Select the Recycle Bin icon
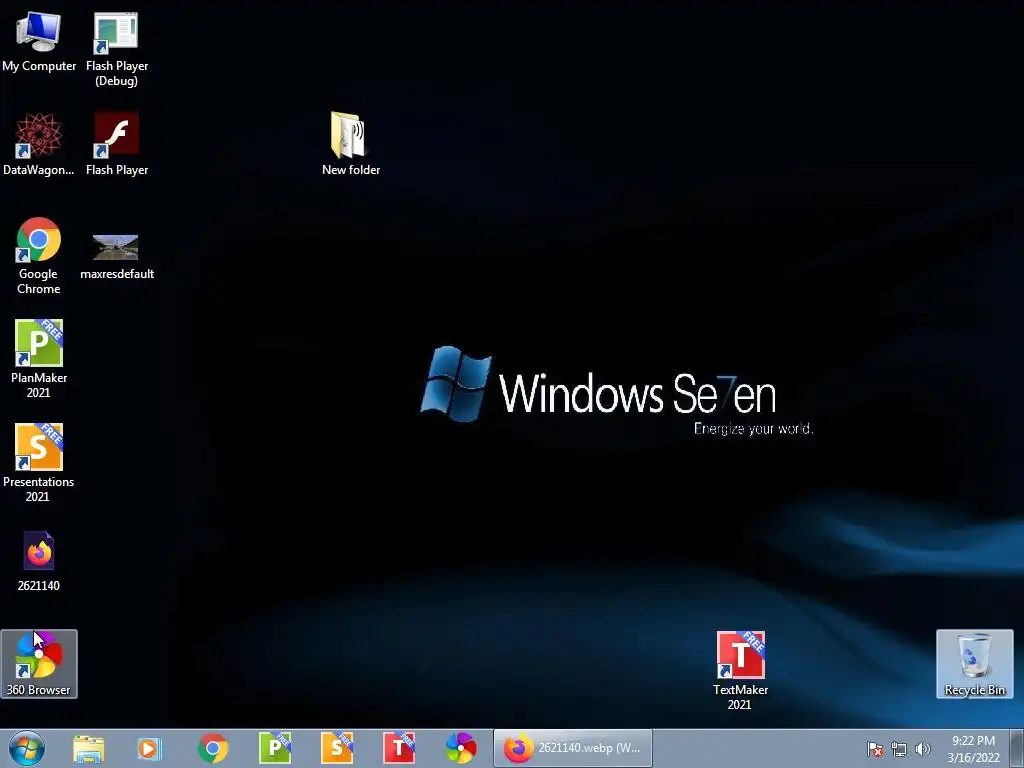The height and width of the screenshot is (768, 1024). tap(974, 664)
